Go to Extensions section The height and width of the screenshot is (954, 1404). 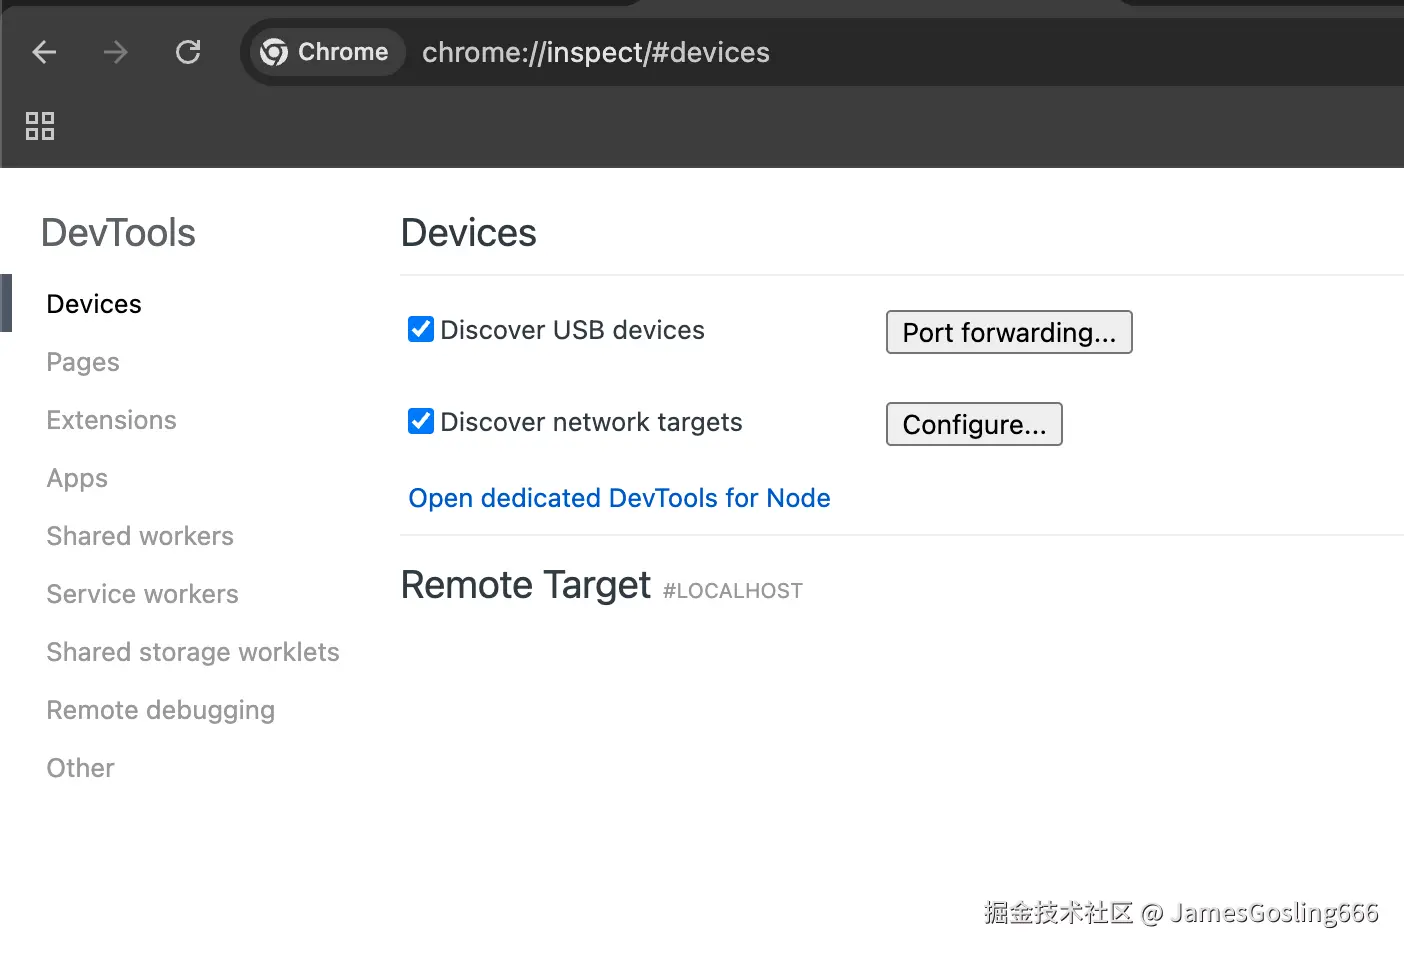click(111, 420)
